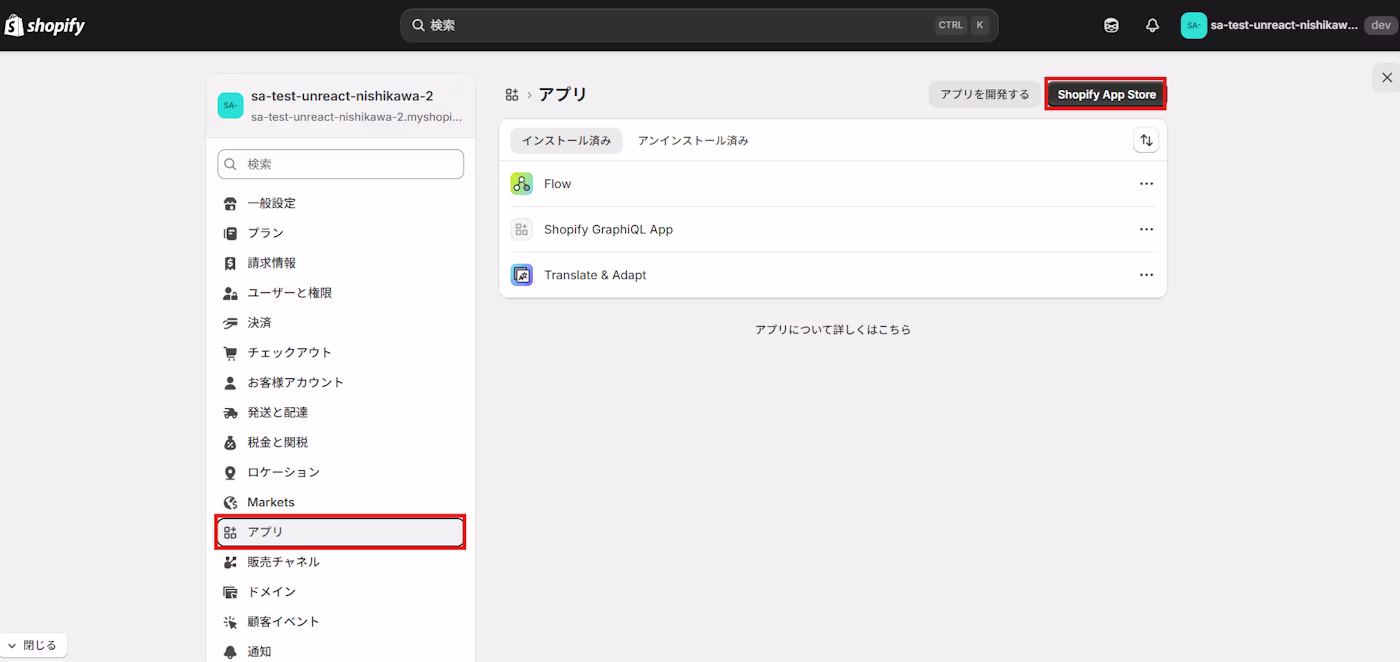Open the options menu for the Flow app
1400x662 pixels.
(1146, 183)
